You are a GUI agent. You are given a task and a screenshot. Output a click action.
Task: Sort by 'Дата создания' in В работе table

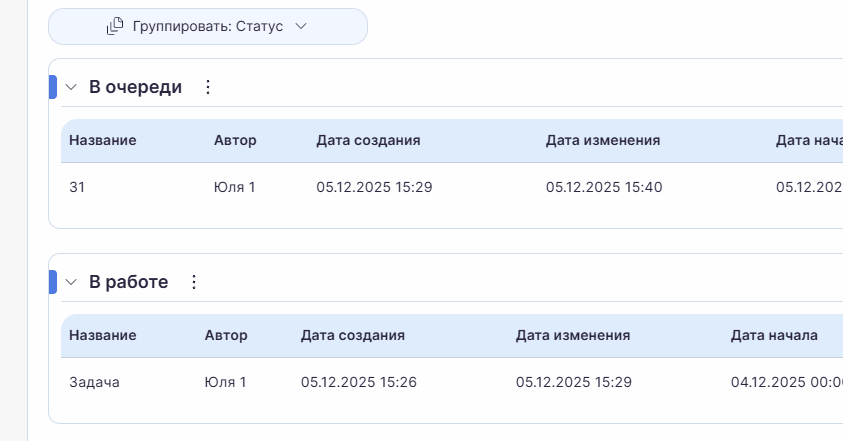tap(353, 335)
